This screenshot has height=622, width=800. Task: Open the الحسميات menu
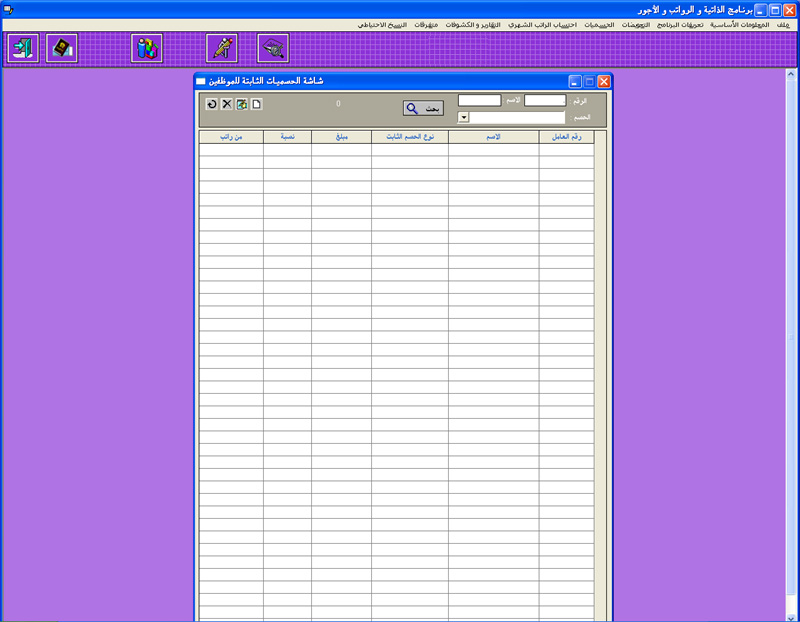[x=597, y=23]
